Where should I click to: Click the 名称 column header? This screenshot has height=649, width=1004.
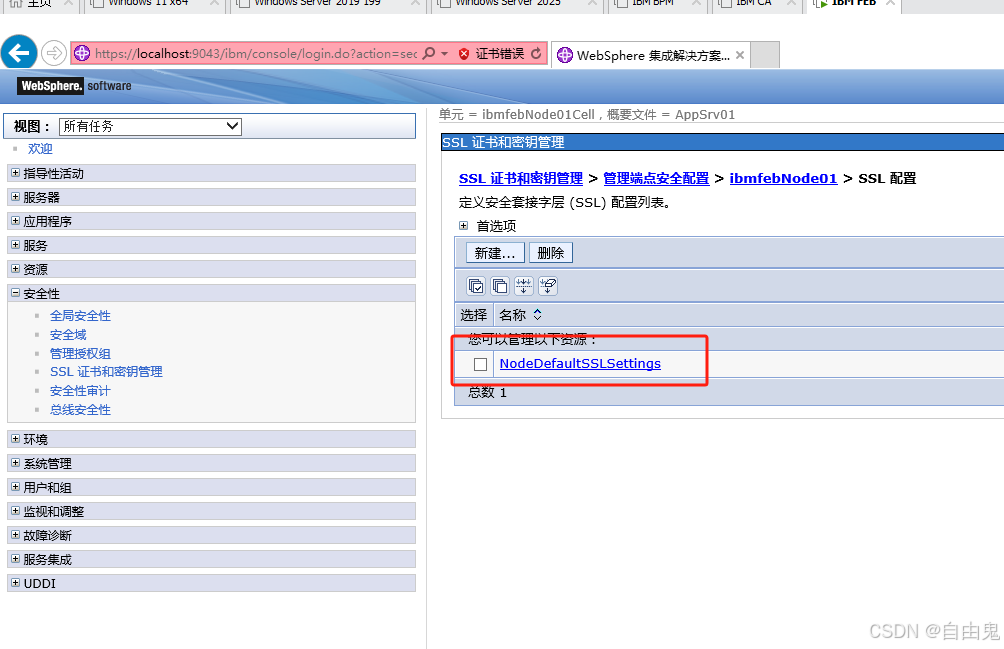512,314
